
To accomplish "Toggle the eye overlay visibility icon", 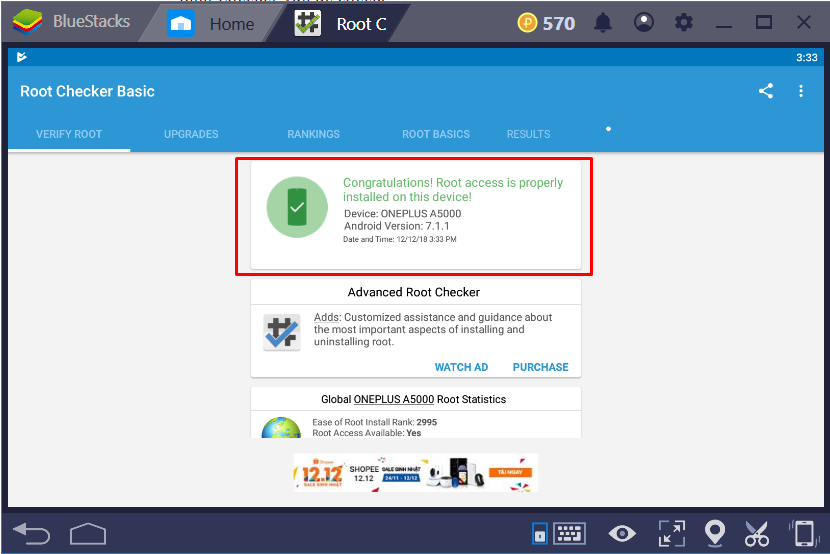I will click(622, 533).
